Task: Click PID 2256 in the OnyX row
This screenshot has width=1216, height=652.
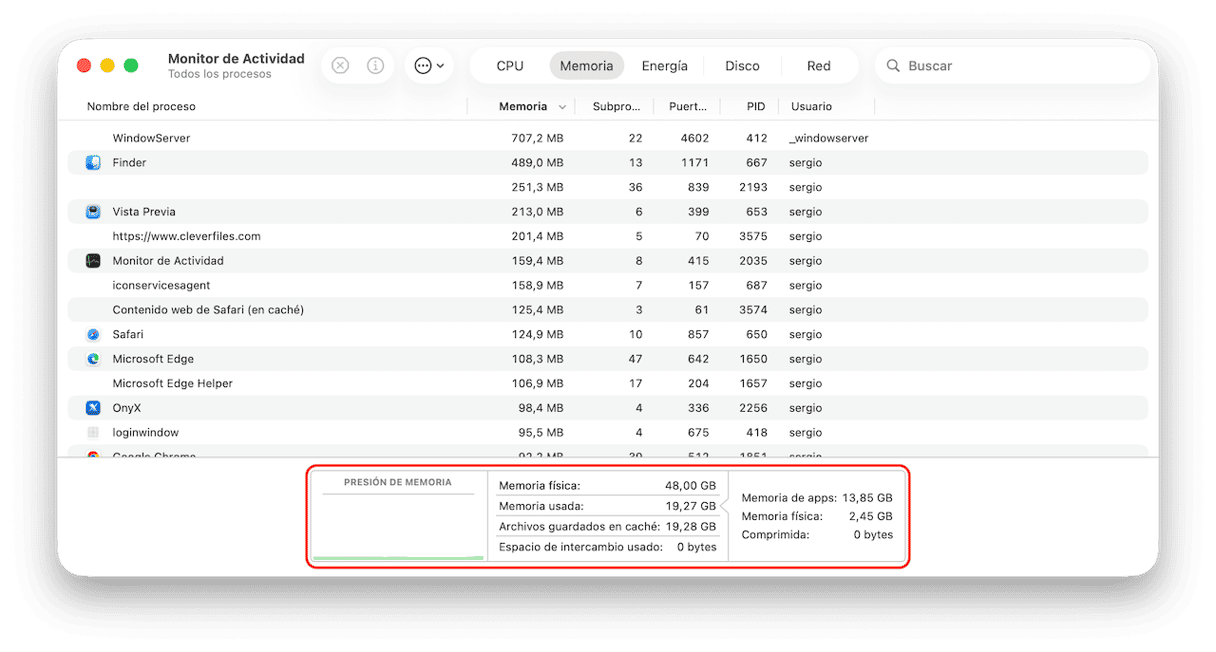Action: pyautogui.click(x=753, y=408)
